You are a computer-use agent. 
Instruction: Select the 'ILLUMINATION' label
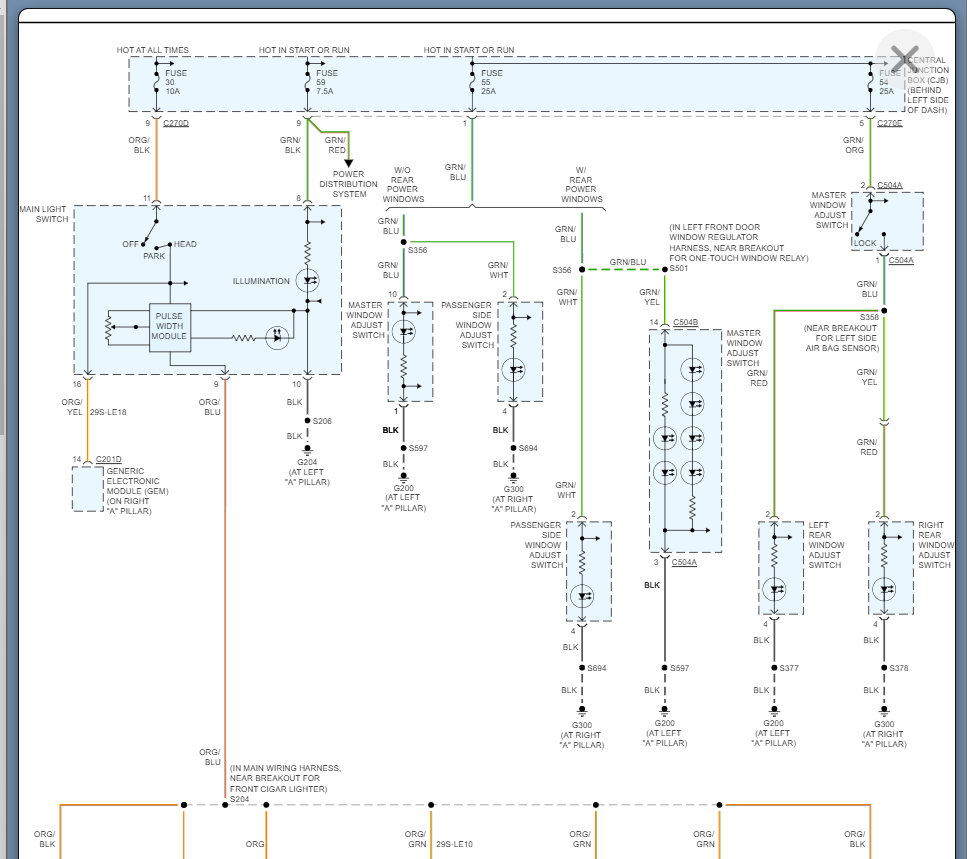[x=261, y=281]
